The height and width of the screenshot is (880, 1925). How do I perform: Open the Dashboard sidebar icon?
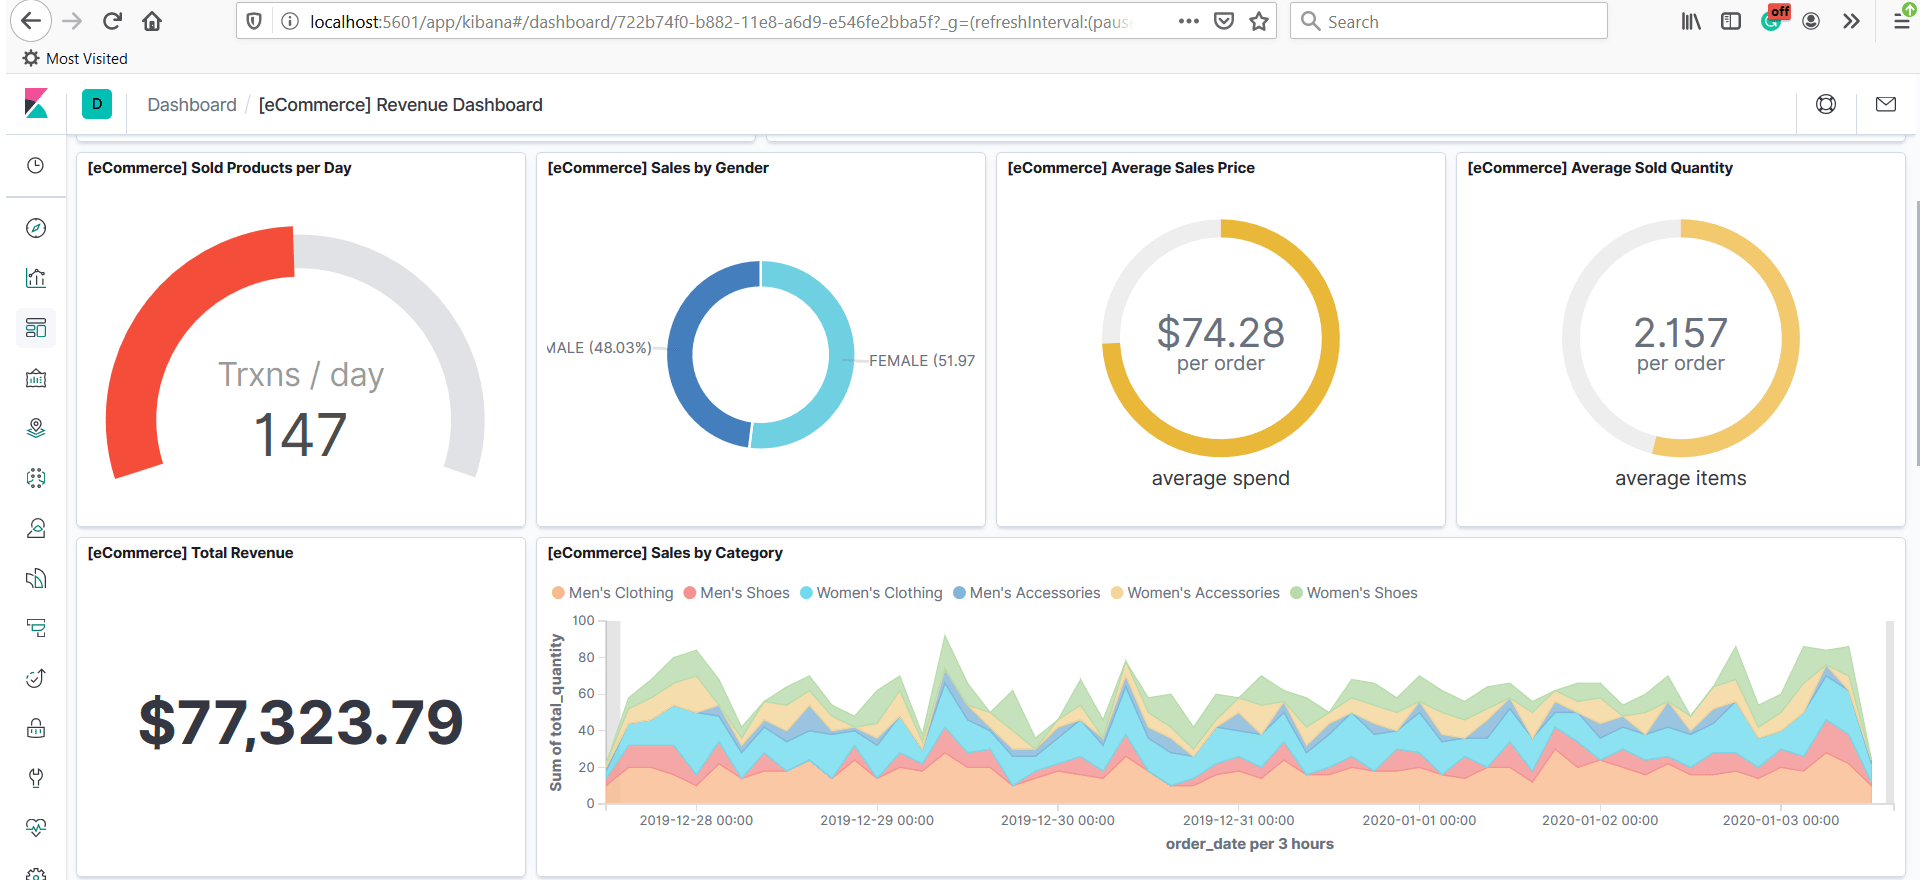pos(36,328)
